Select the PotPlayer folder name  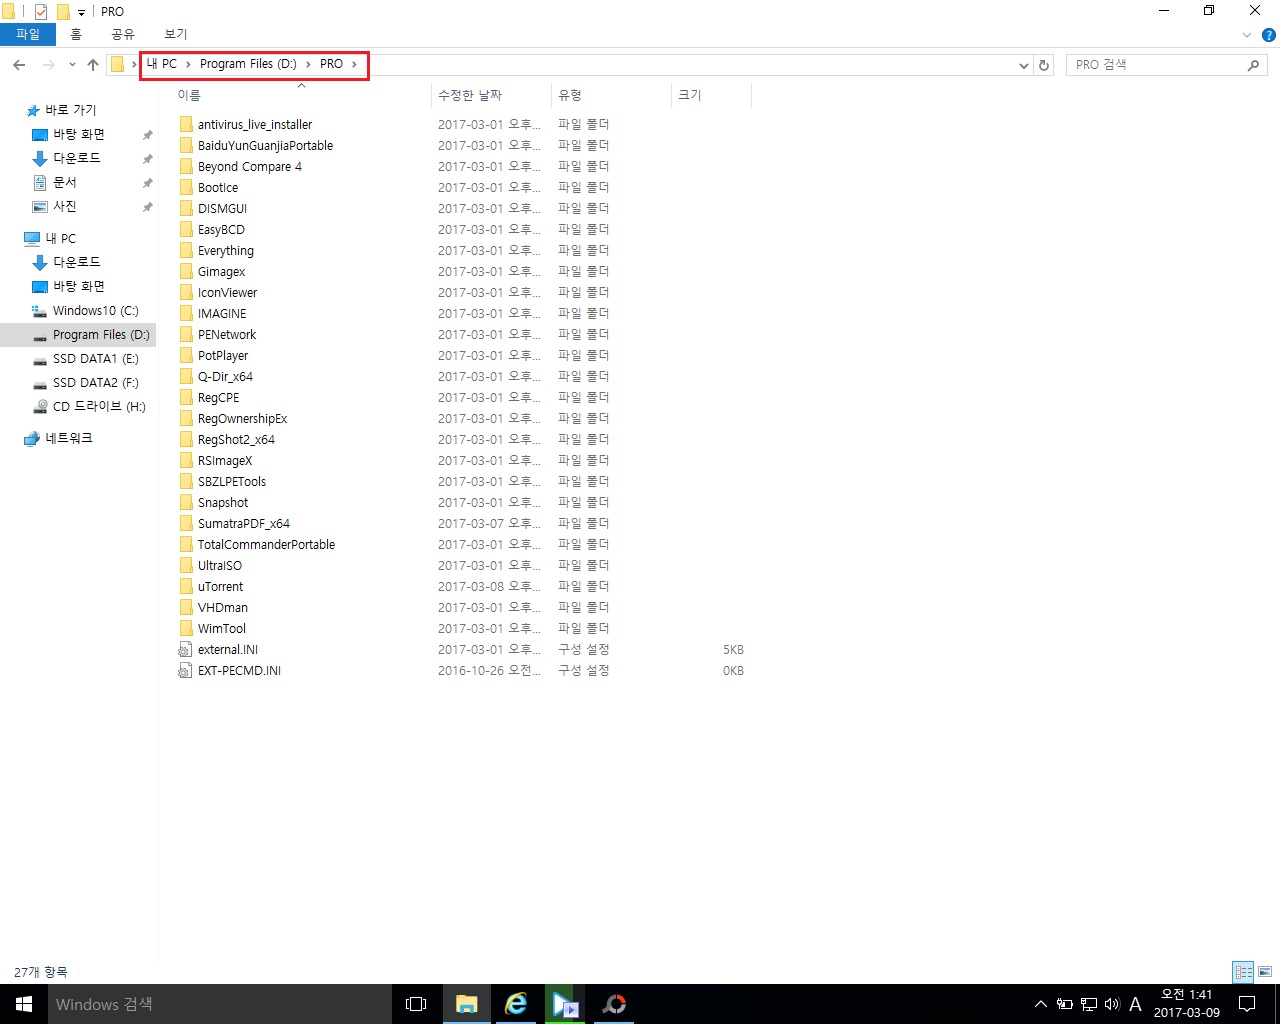coord(223,356)
